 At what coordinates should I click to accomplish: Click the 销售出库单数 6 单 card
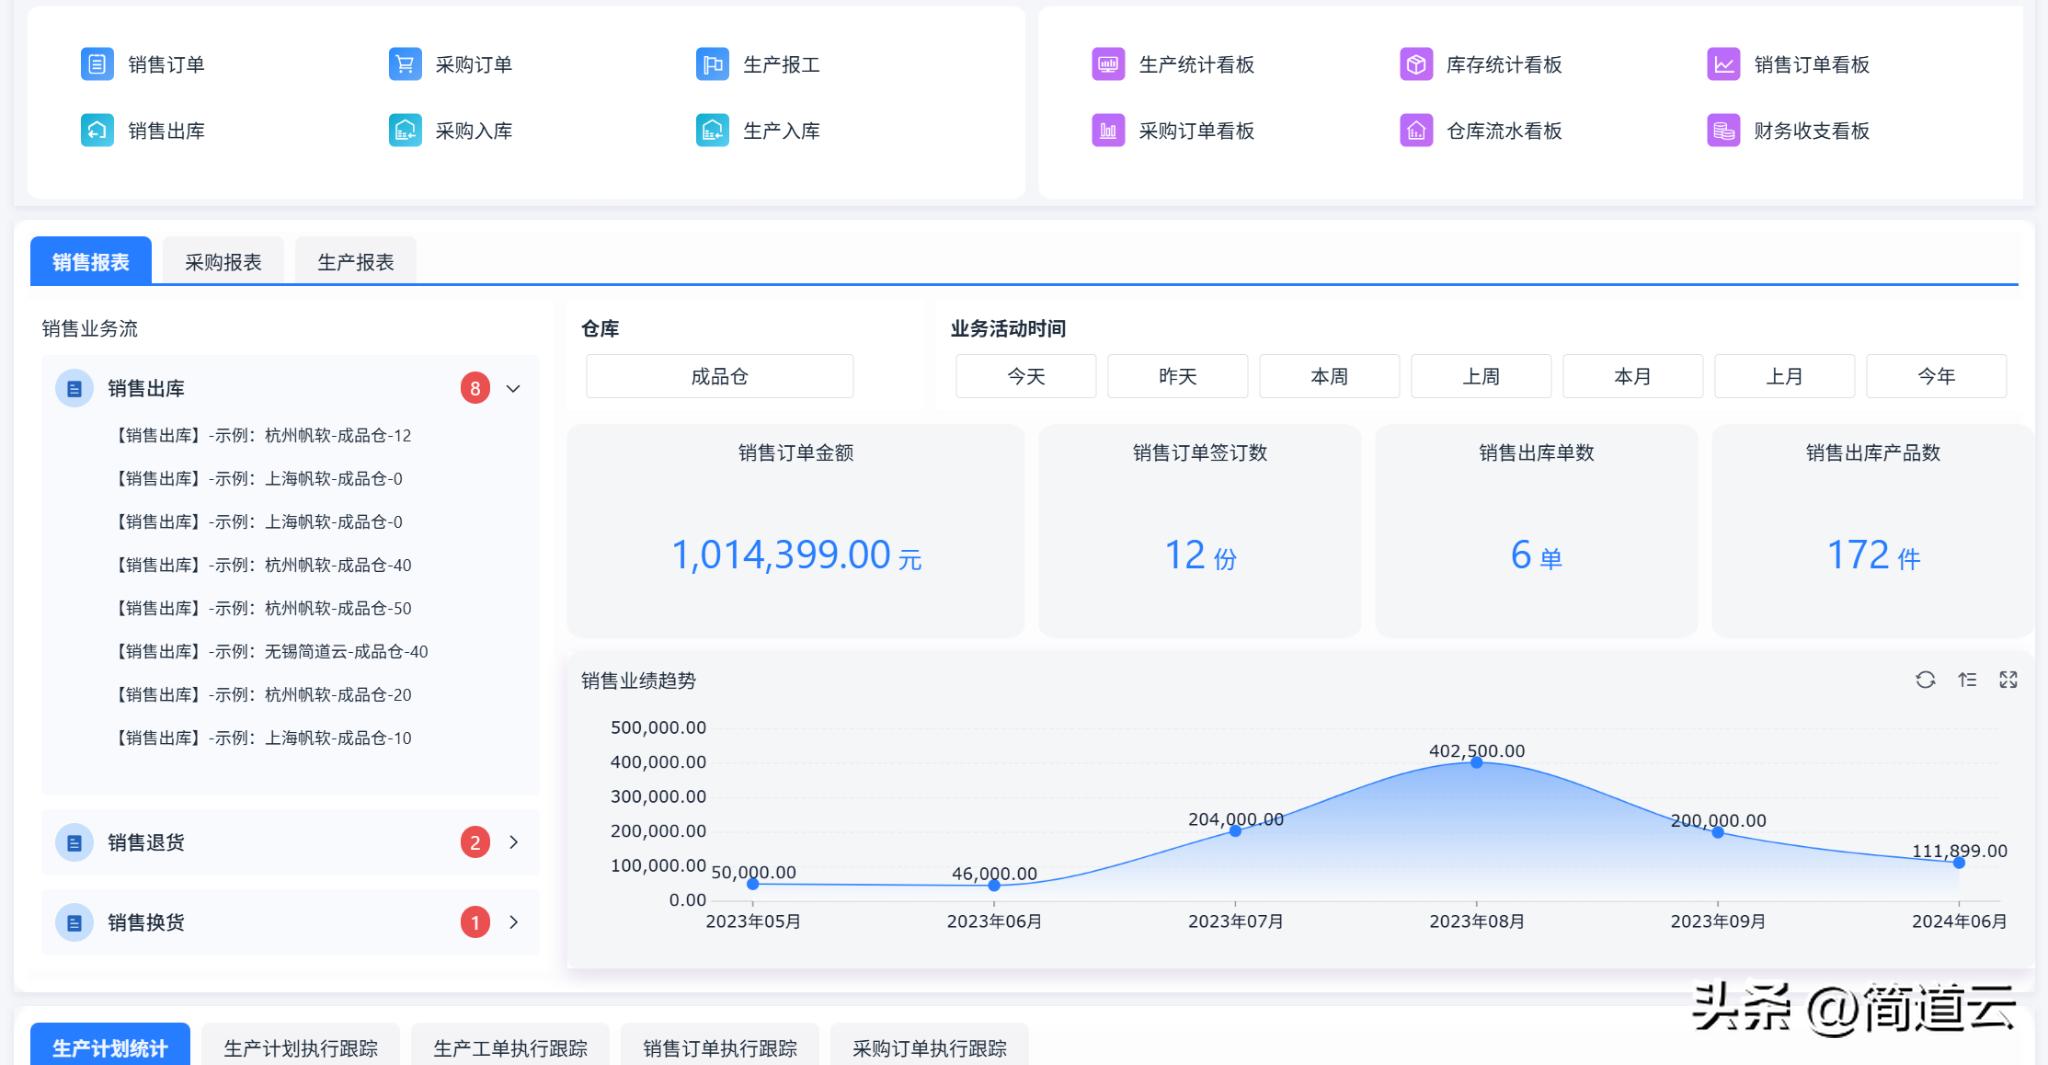click(x=1537, y=531)
